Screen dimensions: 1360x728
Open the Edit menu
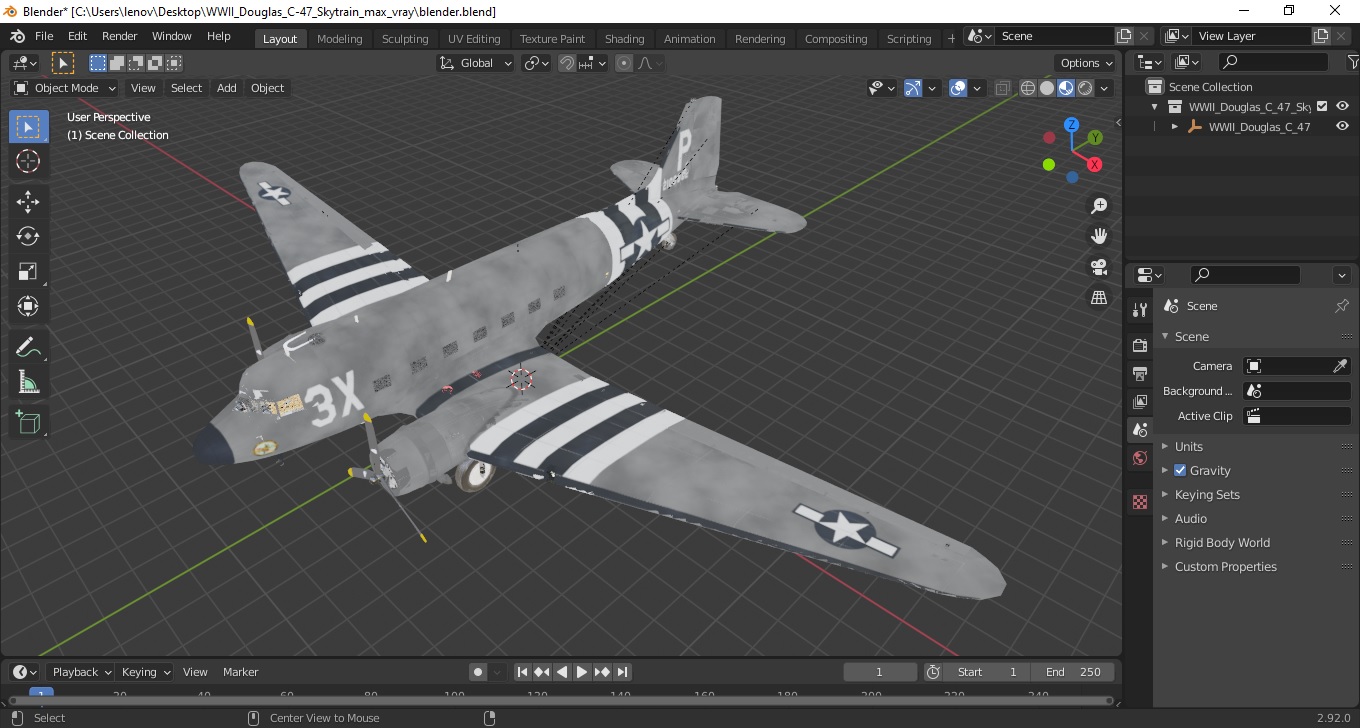[77, 36]
